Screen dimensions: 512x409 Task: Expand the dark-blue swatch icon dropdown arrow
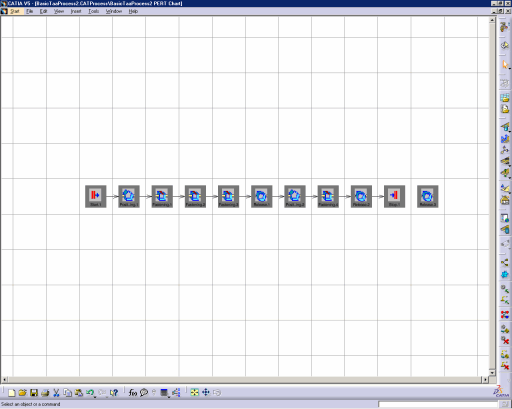169,397
